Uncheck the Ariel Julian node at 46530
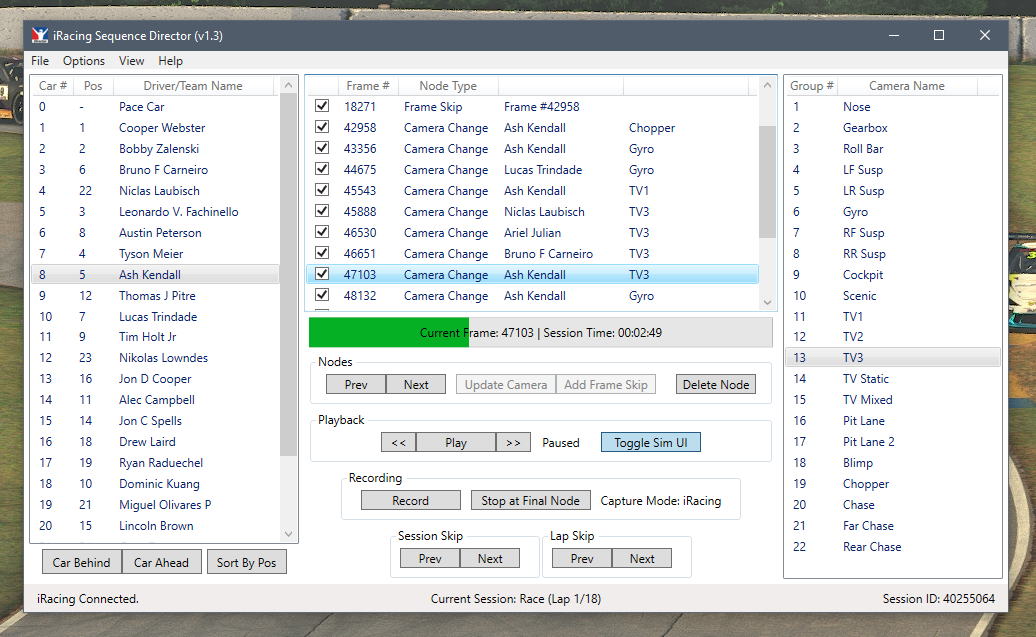The width and height of the screenshot is (1036, 637). [322, 232]
